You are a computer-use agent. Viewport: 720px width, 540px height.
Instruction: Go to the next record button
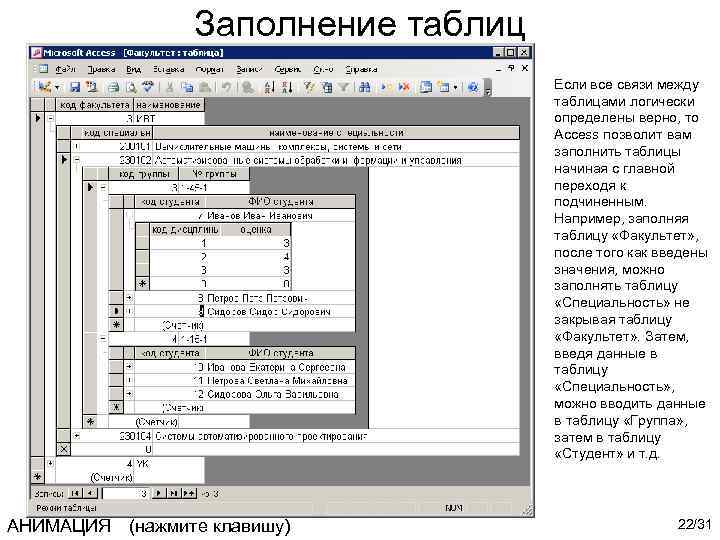tap(159, 494)
